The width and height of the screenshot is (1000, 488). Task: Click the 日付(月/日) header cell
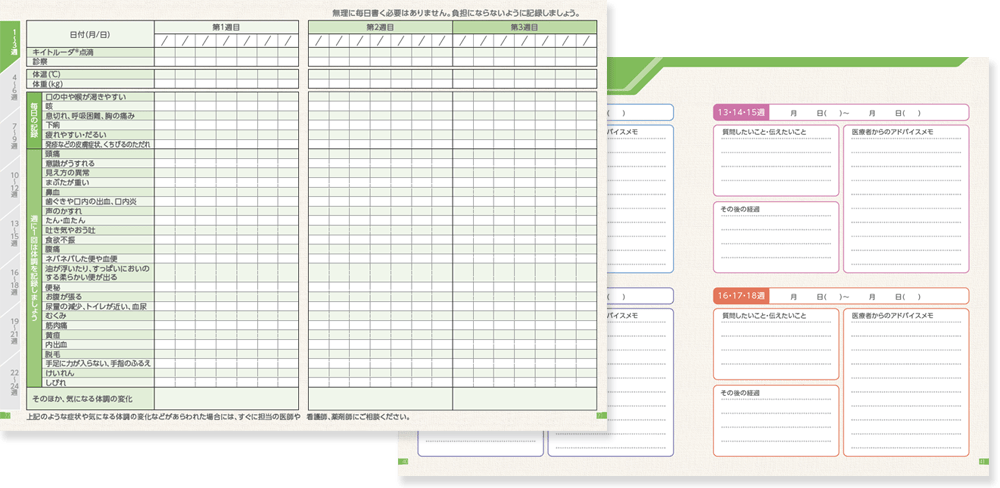coord(90,34)
